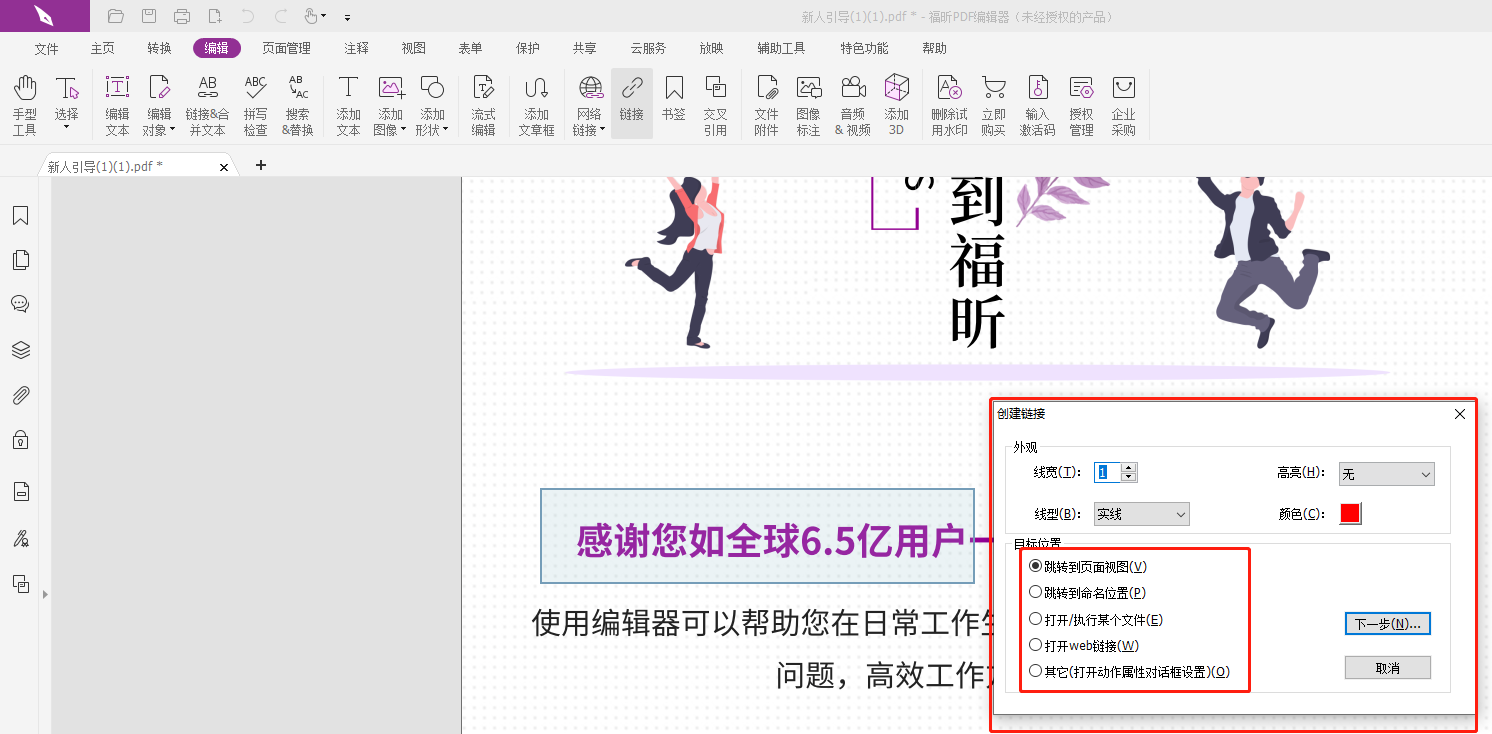
Task: Select 跳转到页面视图 radio option
Action: 1035,566
